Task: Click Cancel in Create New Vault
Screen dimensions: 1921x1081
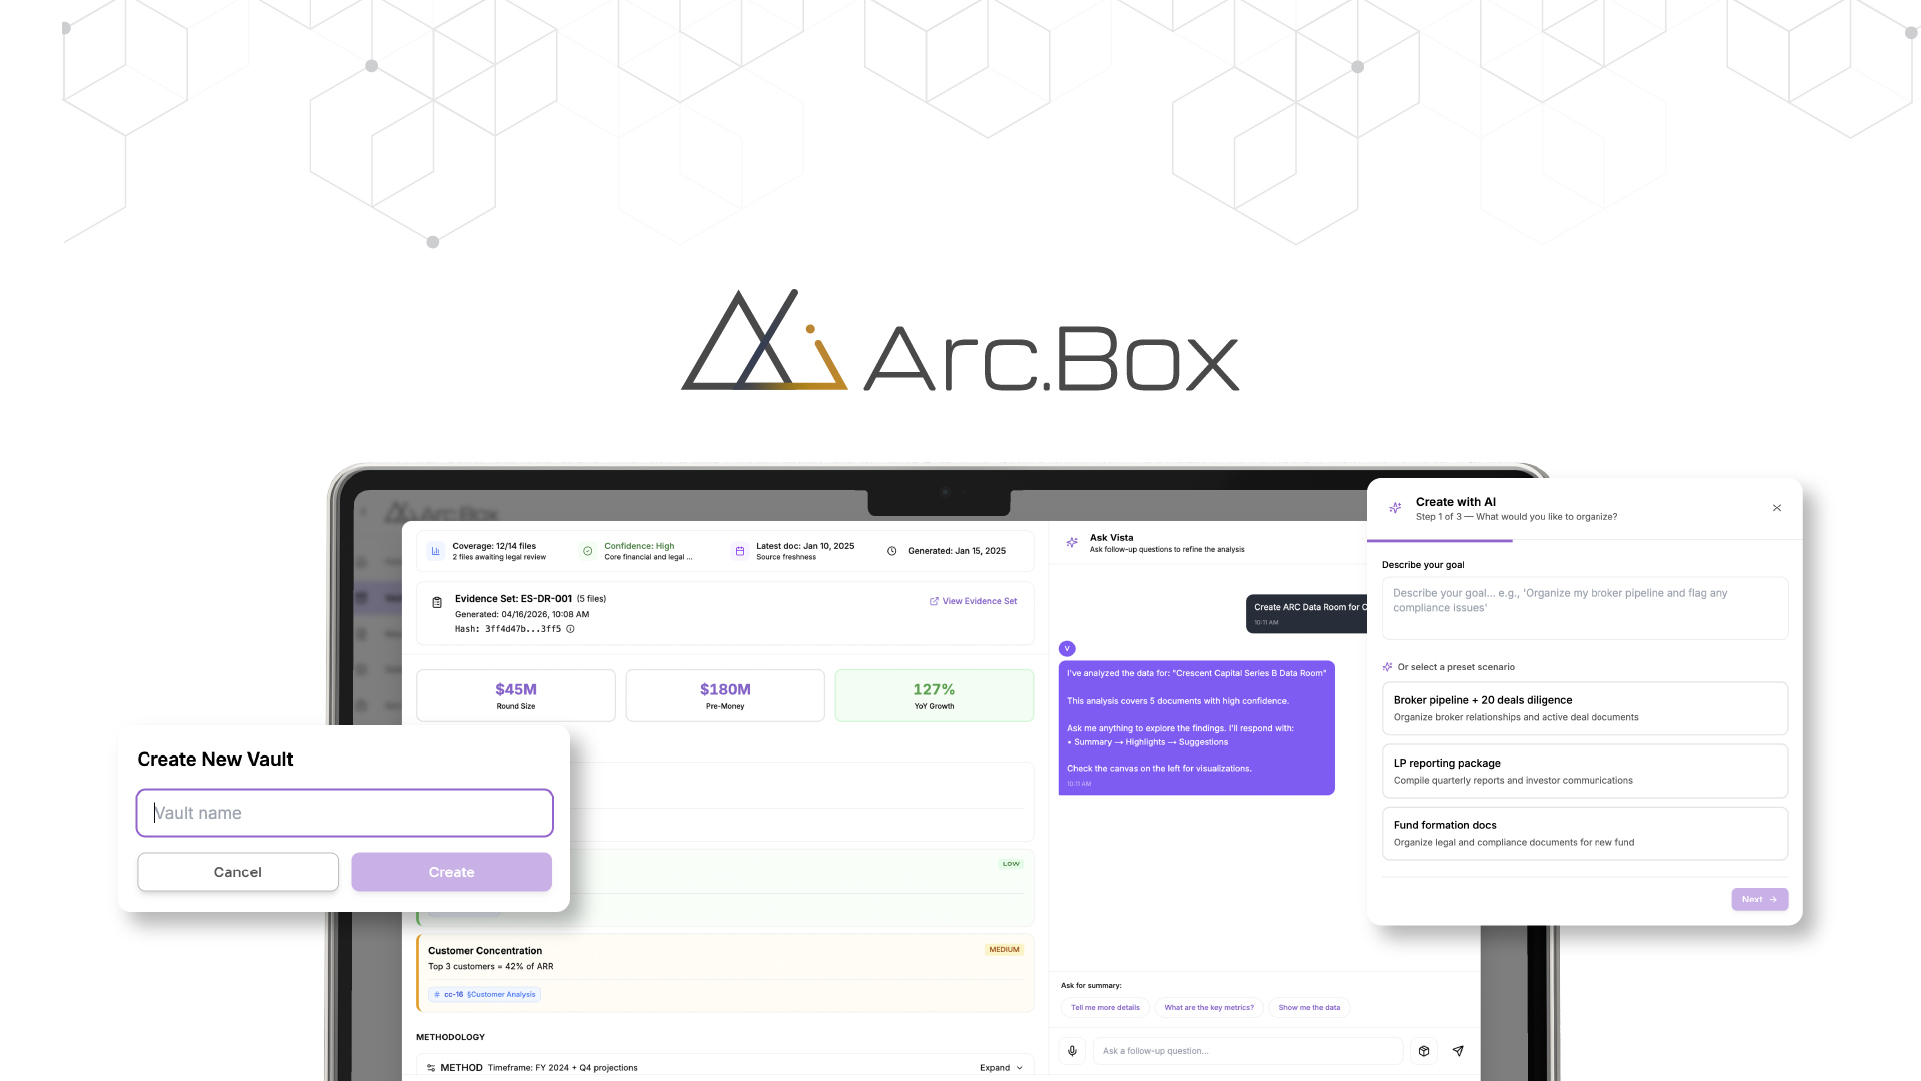Action: [238, 872]
